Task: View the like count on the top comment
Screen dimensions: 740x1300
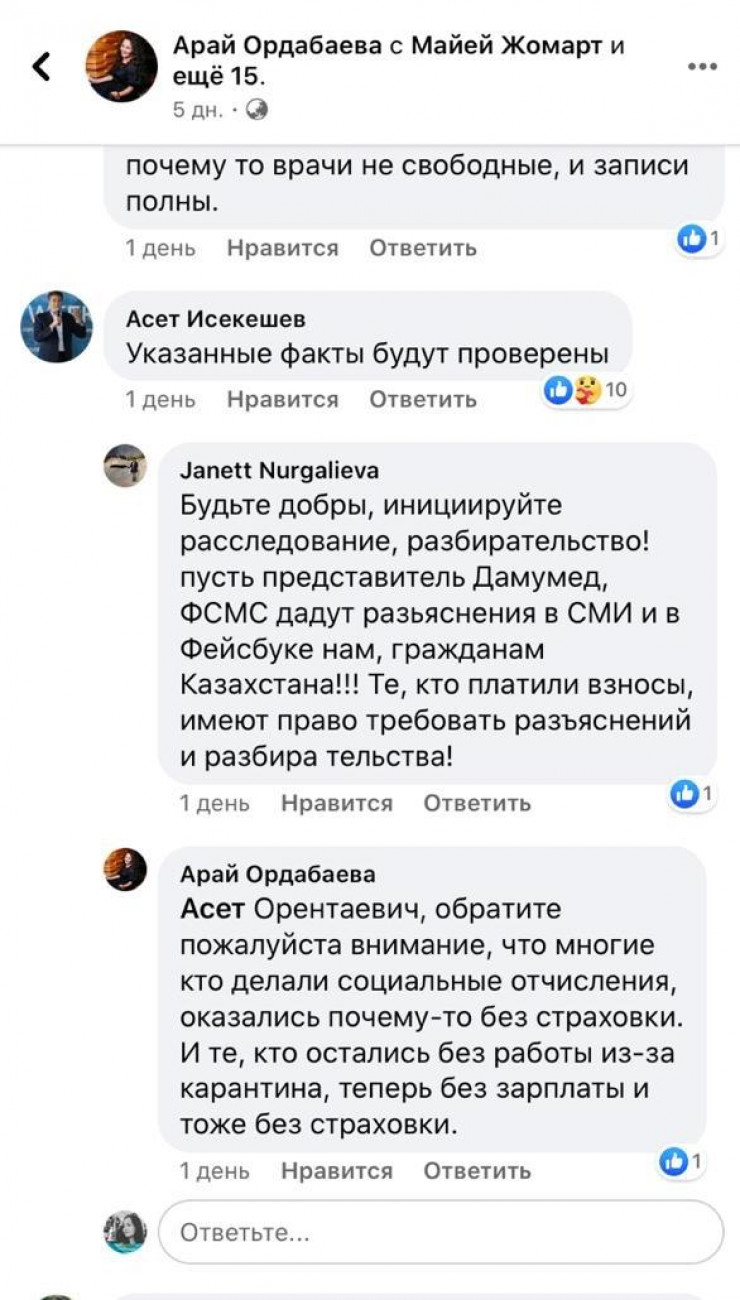Action: pyautogui.click(x=699, y=239)
